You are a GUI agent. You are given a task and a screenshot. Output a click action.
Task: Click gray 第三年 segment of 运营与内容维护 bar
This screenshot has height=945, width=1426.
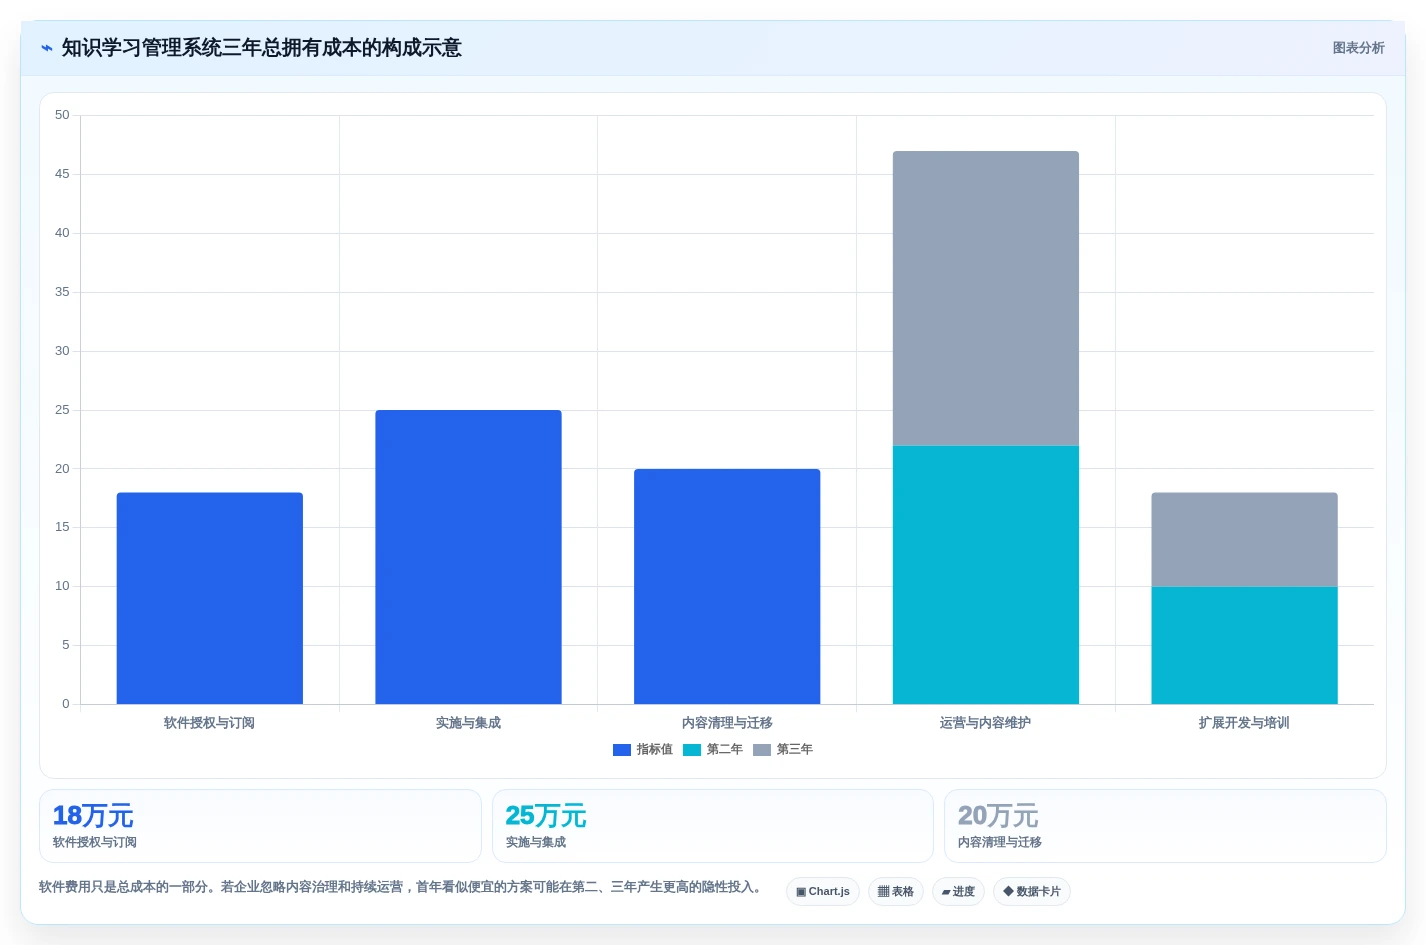pos(986,298)
